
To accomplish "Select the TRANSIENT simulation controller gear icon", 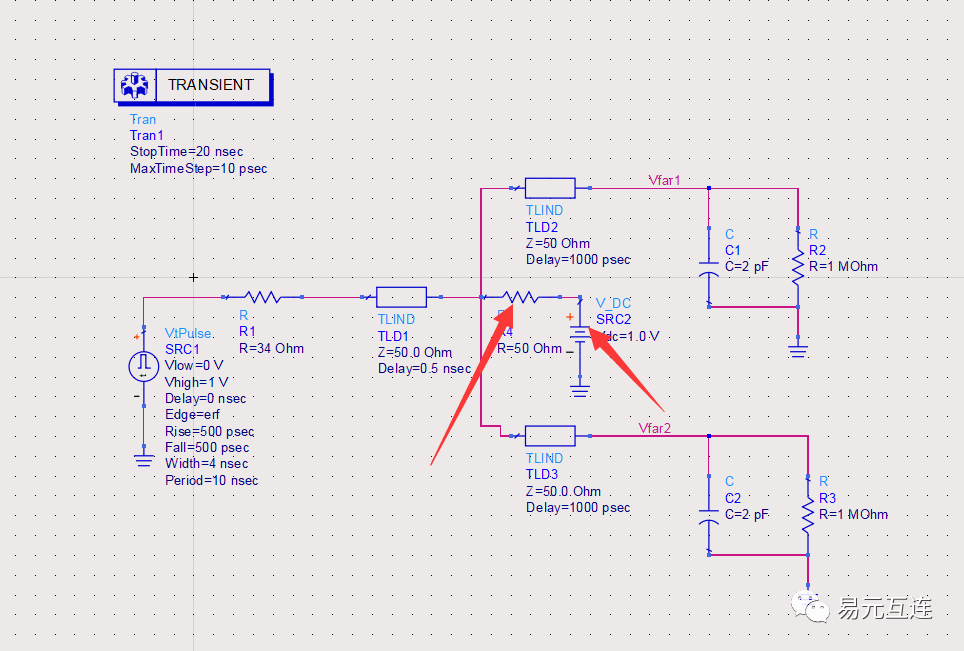I will [135, 85].
